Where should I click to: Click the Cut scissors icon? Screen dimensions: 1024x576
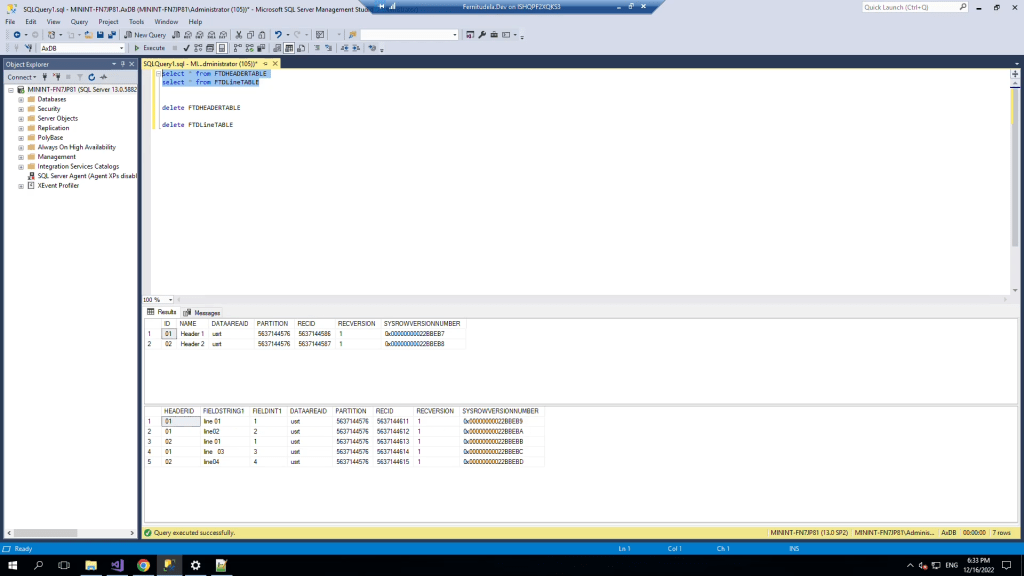point(239,34)
